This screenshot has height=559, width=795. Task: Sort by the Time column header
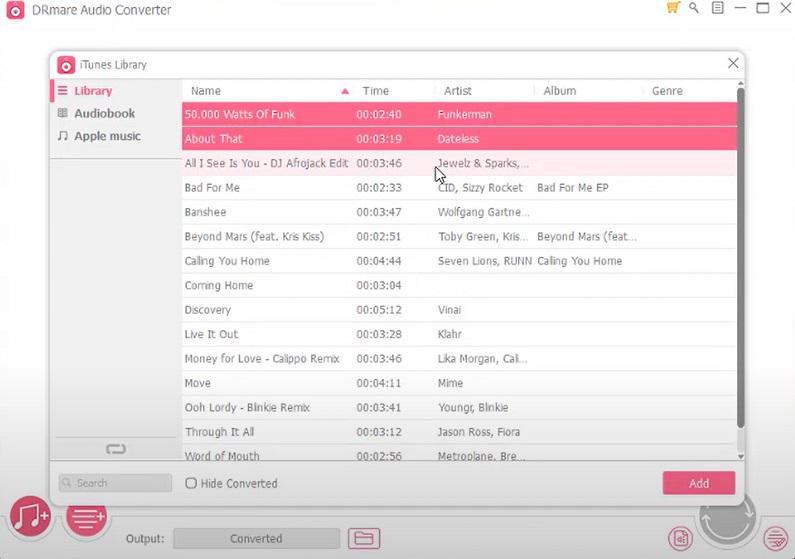tap(376, 91)
